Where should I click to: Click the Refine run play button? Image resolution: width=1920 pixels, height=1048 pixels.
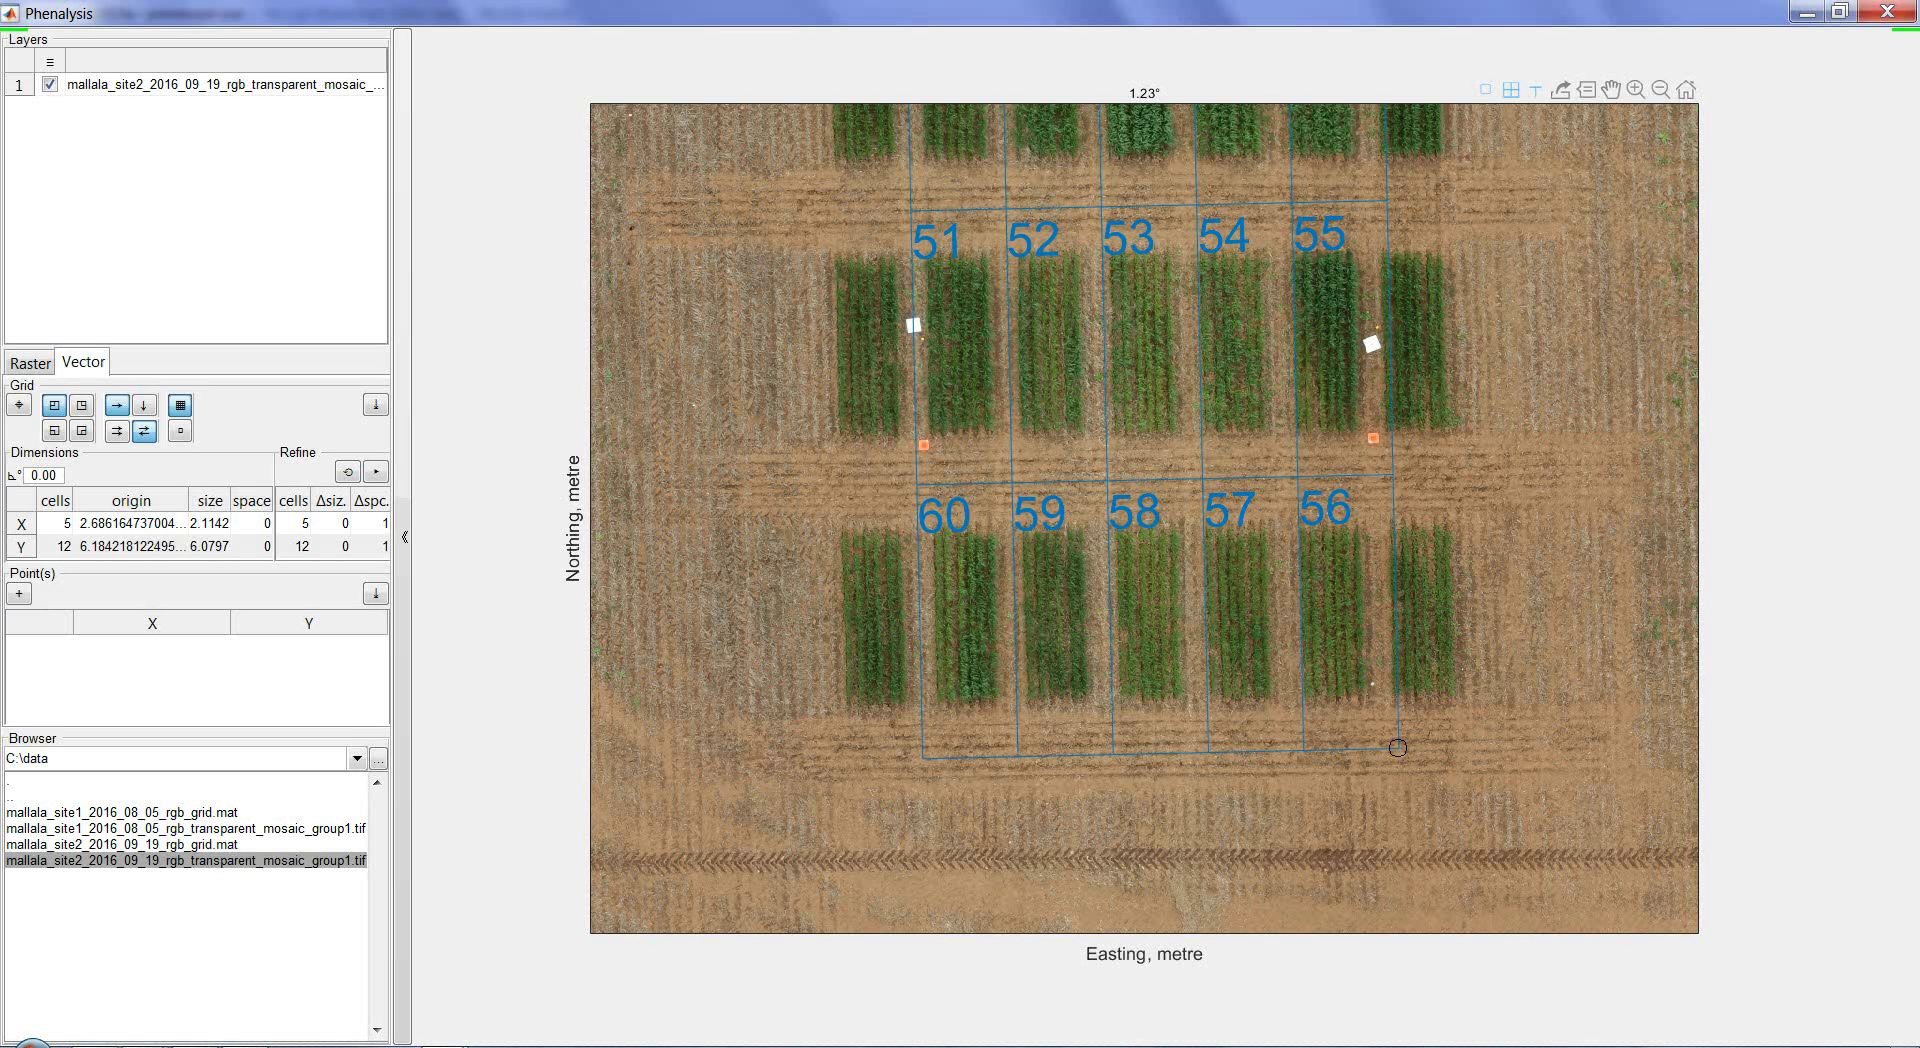pos(375,472)
